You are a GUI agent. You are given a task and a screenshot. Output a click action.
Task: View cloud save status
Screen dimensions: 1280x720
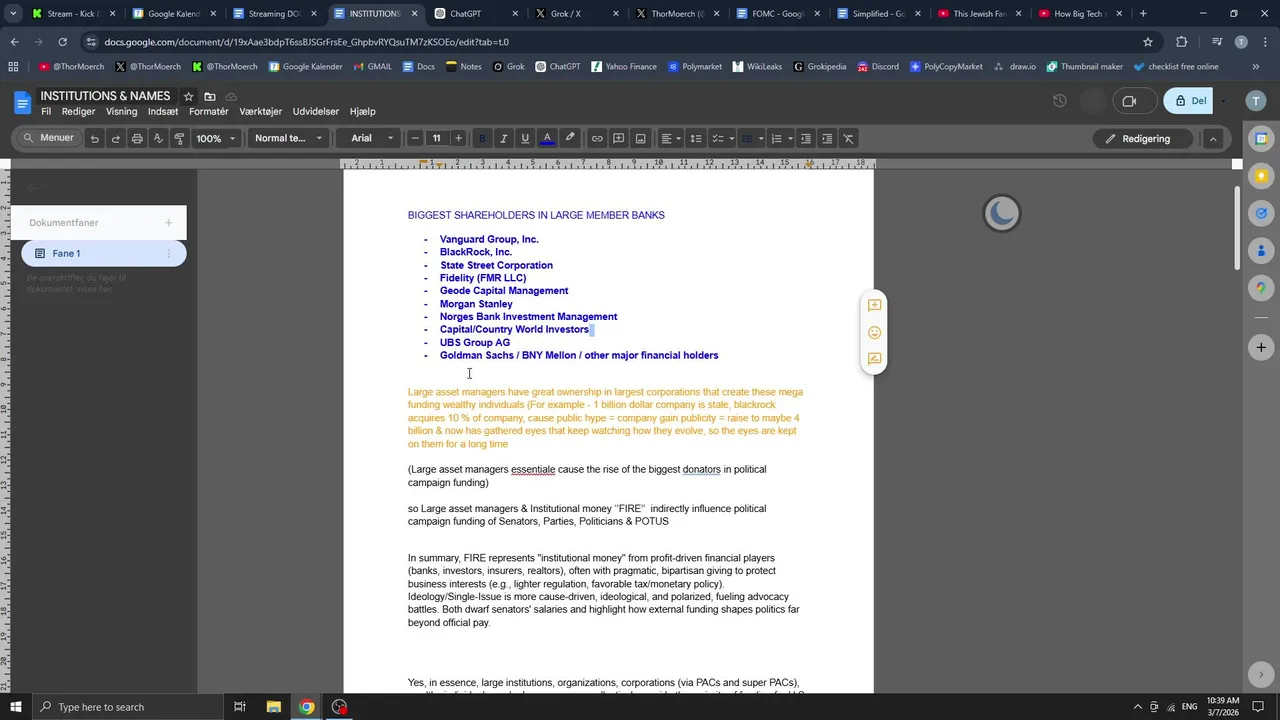pos(231,96)
